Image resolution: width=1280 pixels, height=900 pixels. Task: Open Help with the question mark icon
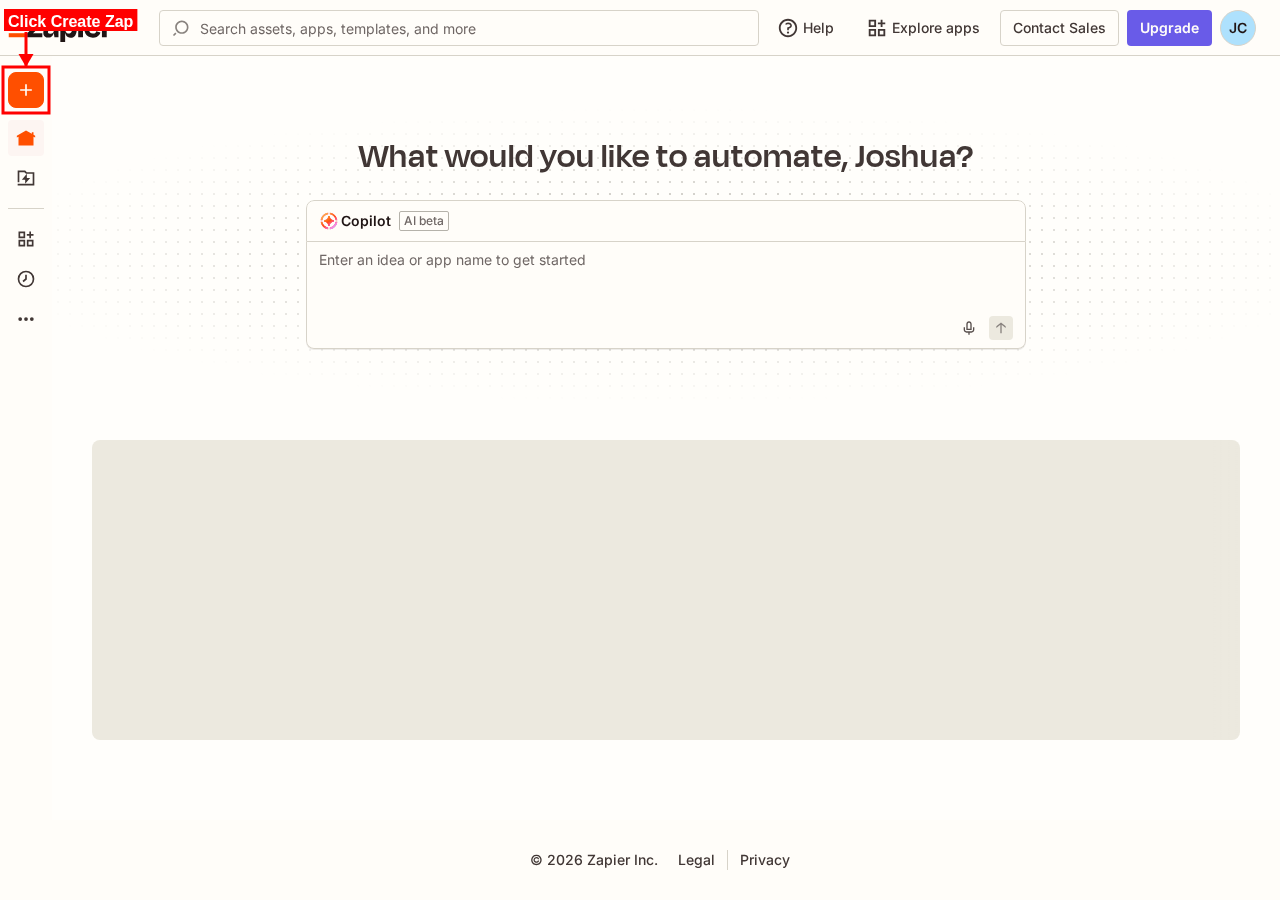pos(789,28)
